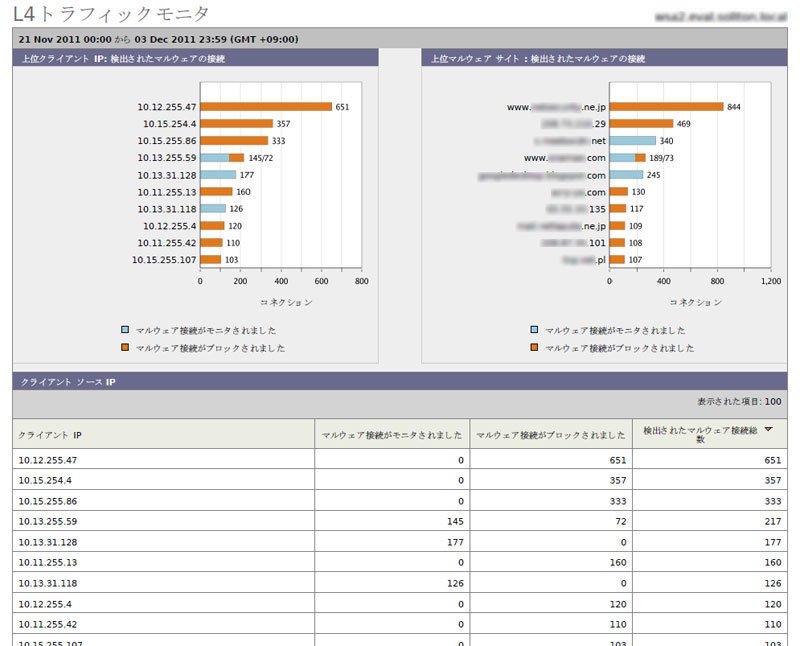Select the 10.12.255.47 bar with value 651
This screenshot has height=646, width=800.
[266, 107]
